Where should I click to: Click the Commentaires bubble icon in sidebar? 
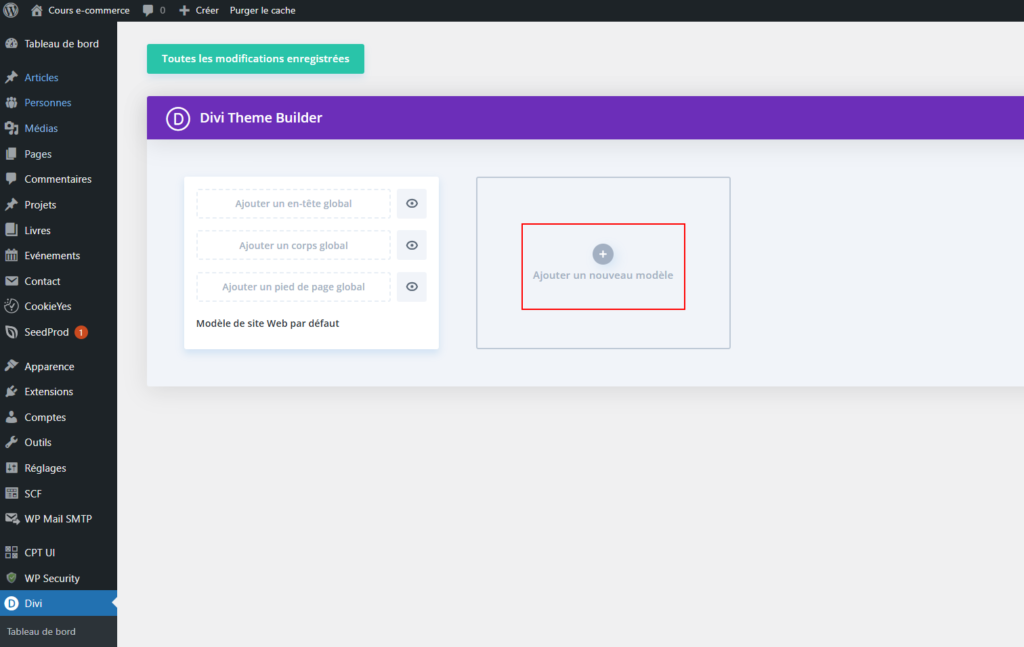pos(11,179)
